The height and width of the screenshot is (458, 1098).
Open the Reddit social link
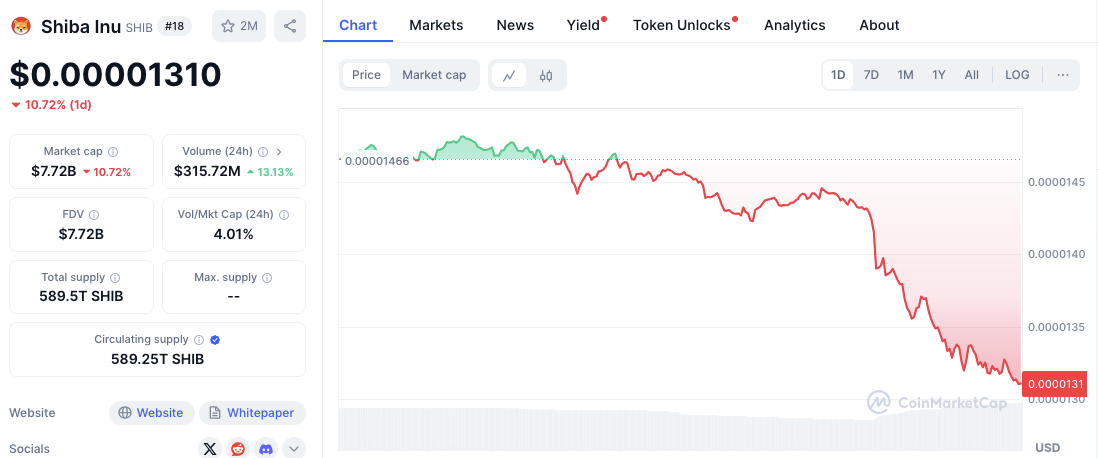237,449
